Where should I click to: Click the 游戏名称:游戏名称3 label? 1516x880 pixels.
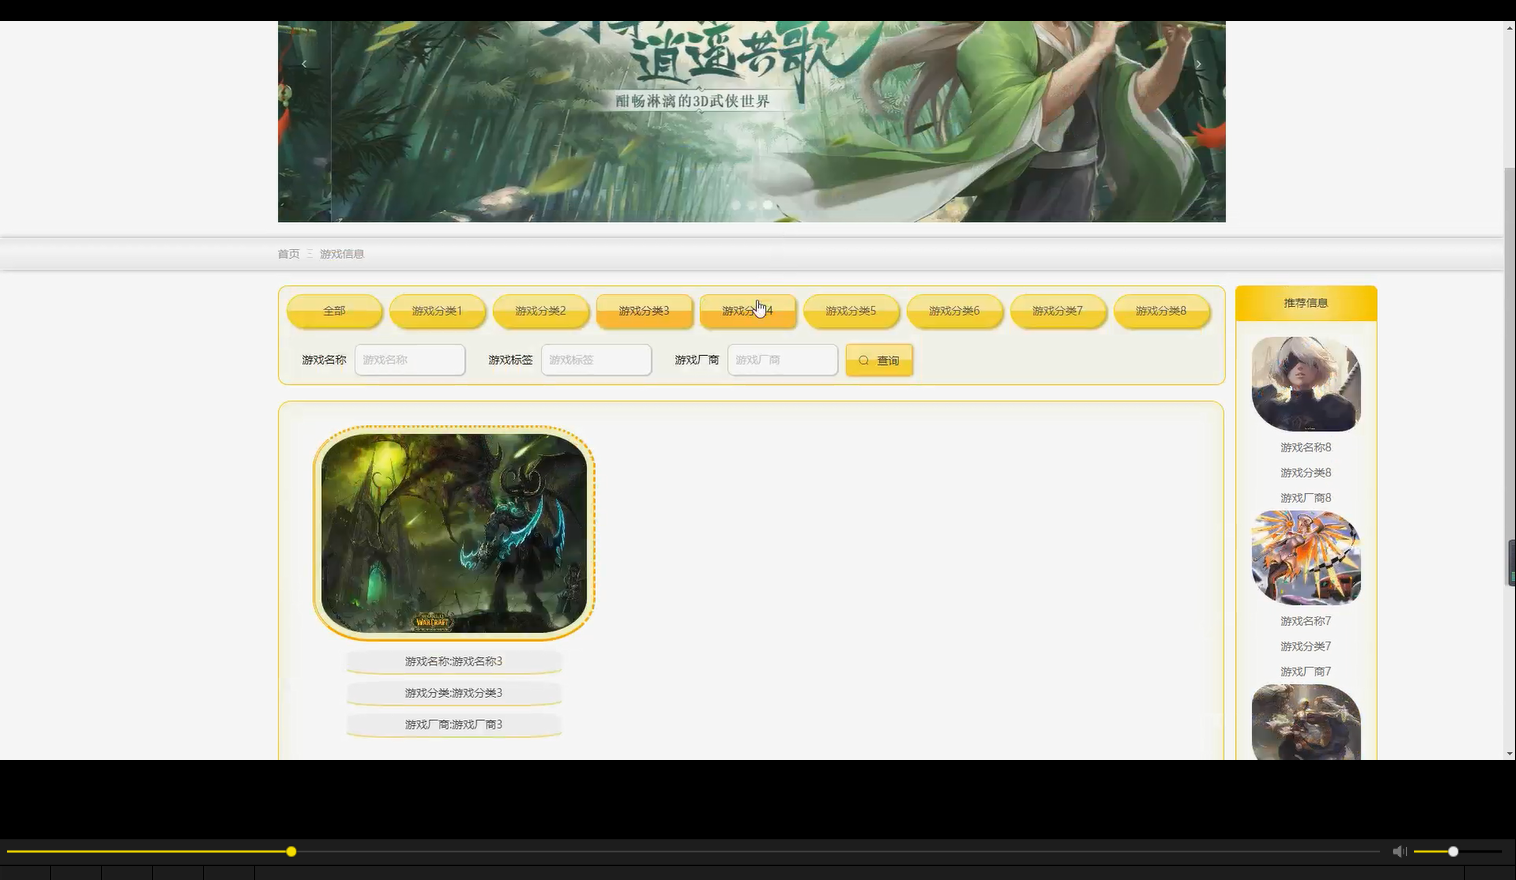click(x=454, y=661)
